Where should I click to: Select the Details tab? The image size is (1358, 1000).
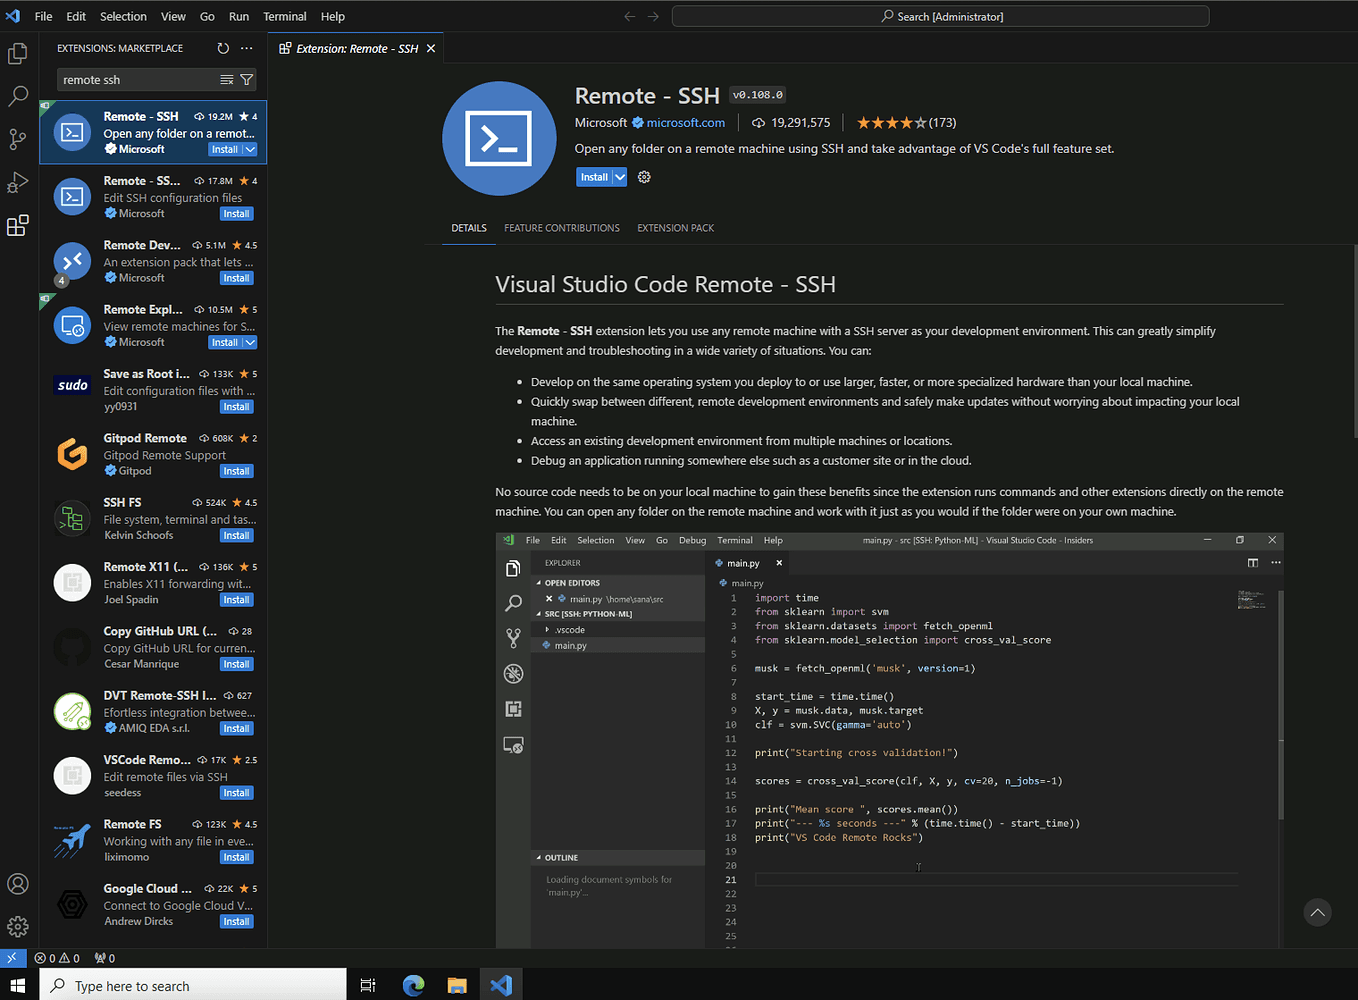(x=469, y=228)
